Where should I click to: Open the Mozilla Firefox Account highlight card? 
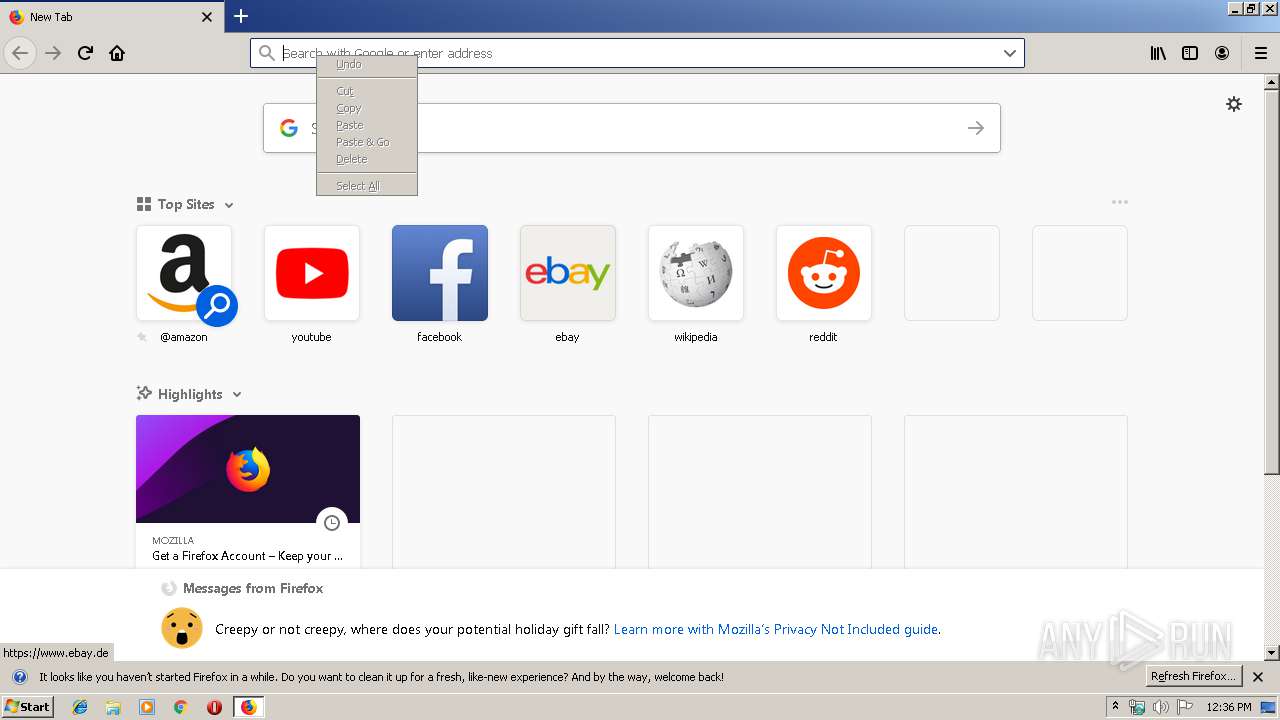click(x=248, y=491)
